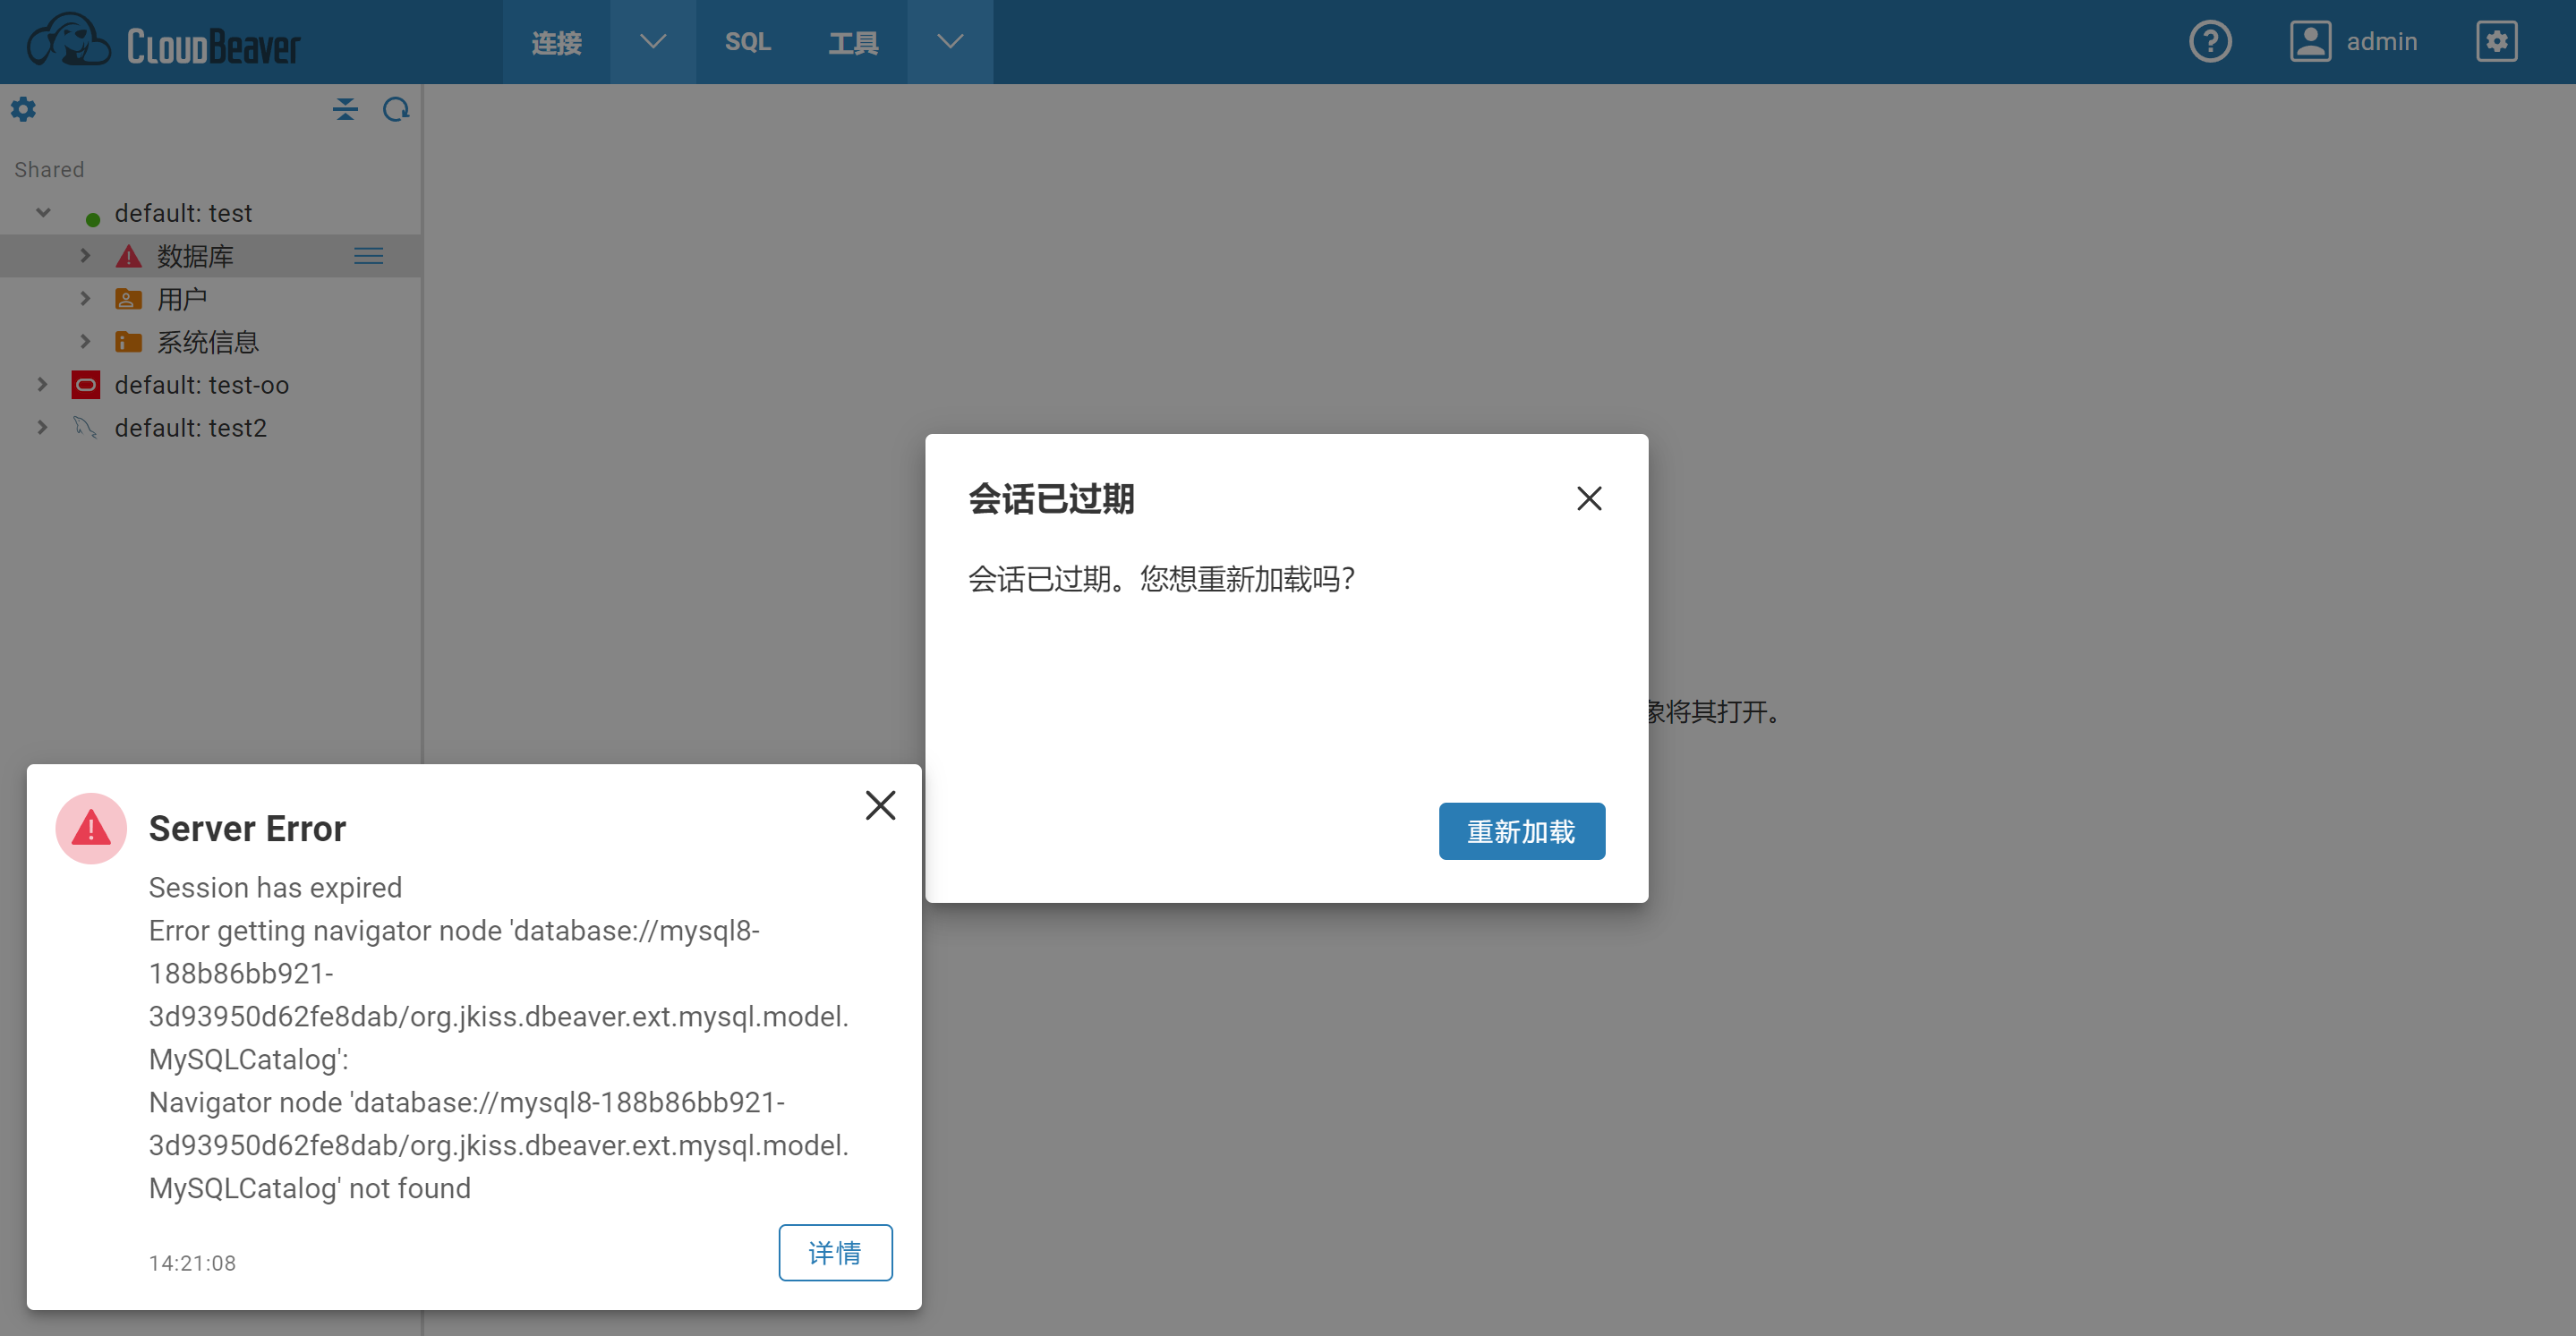Click the warning icon on 数据库 node
The image size is (2576, 1336).
[x=127, y=255]
